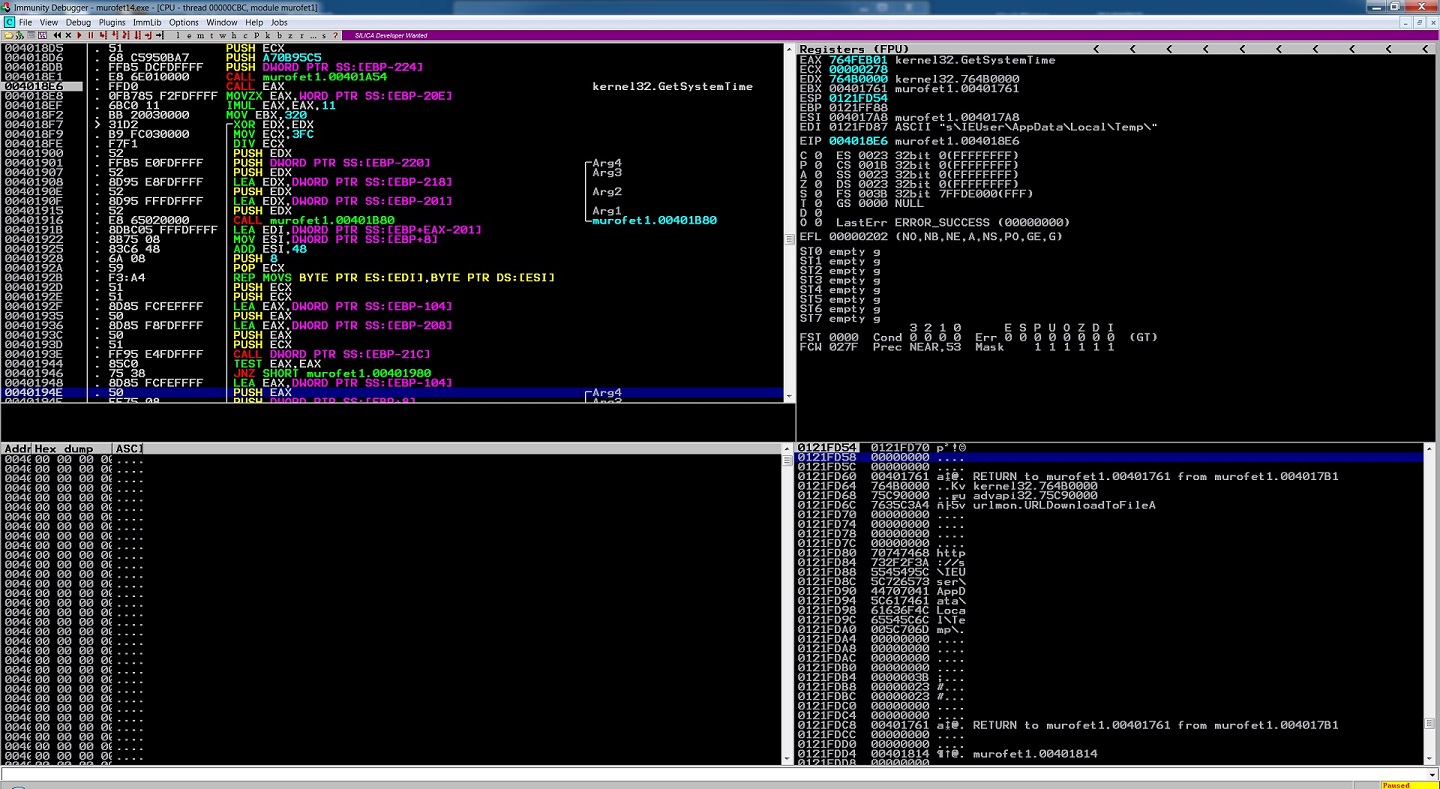
Task: Restart program with the rewind toolbar icon
Action: pos(57,35)
